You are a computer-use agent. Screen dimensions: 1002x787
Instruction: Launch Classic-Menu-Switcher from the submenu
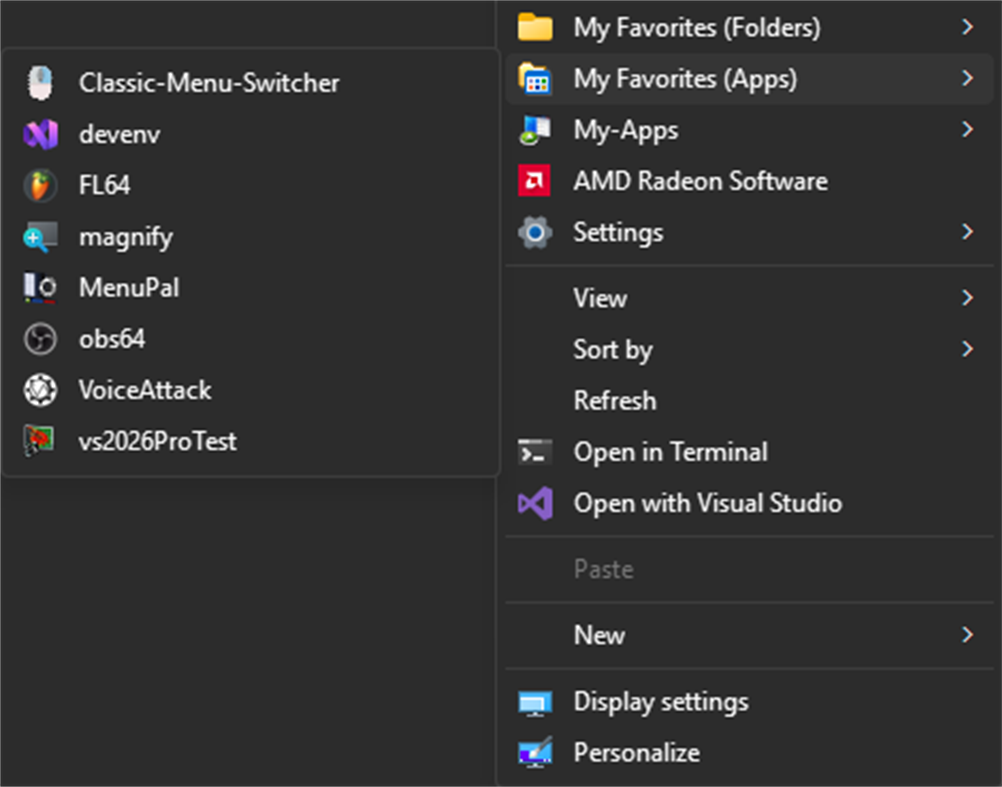coord(250,83)
